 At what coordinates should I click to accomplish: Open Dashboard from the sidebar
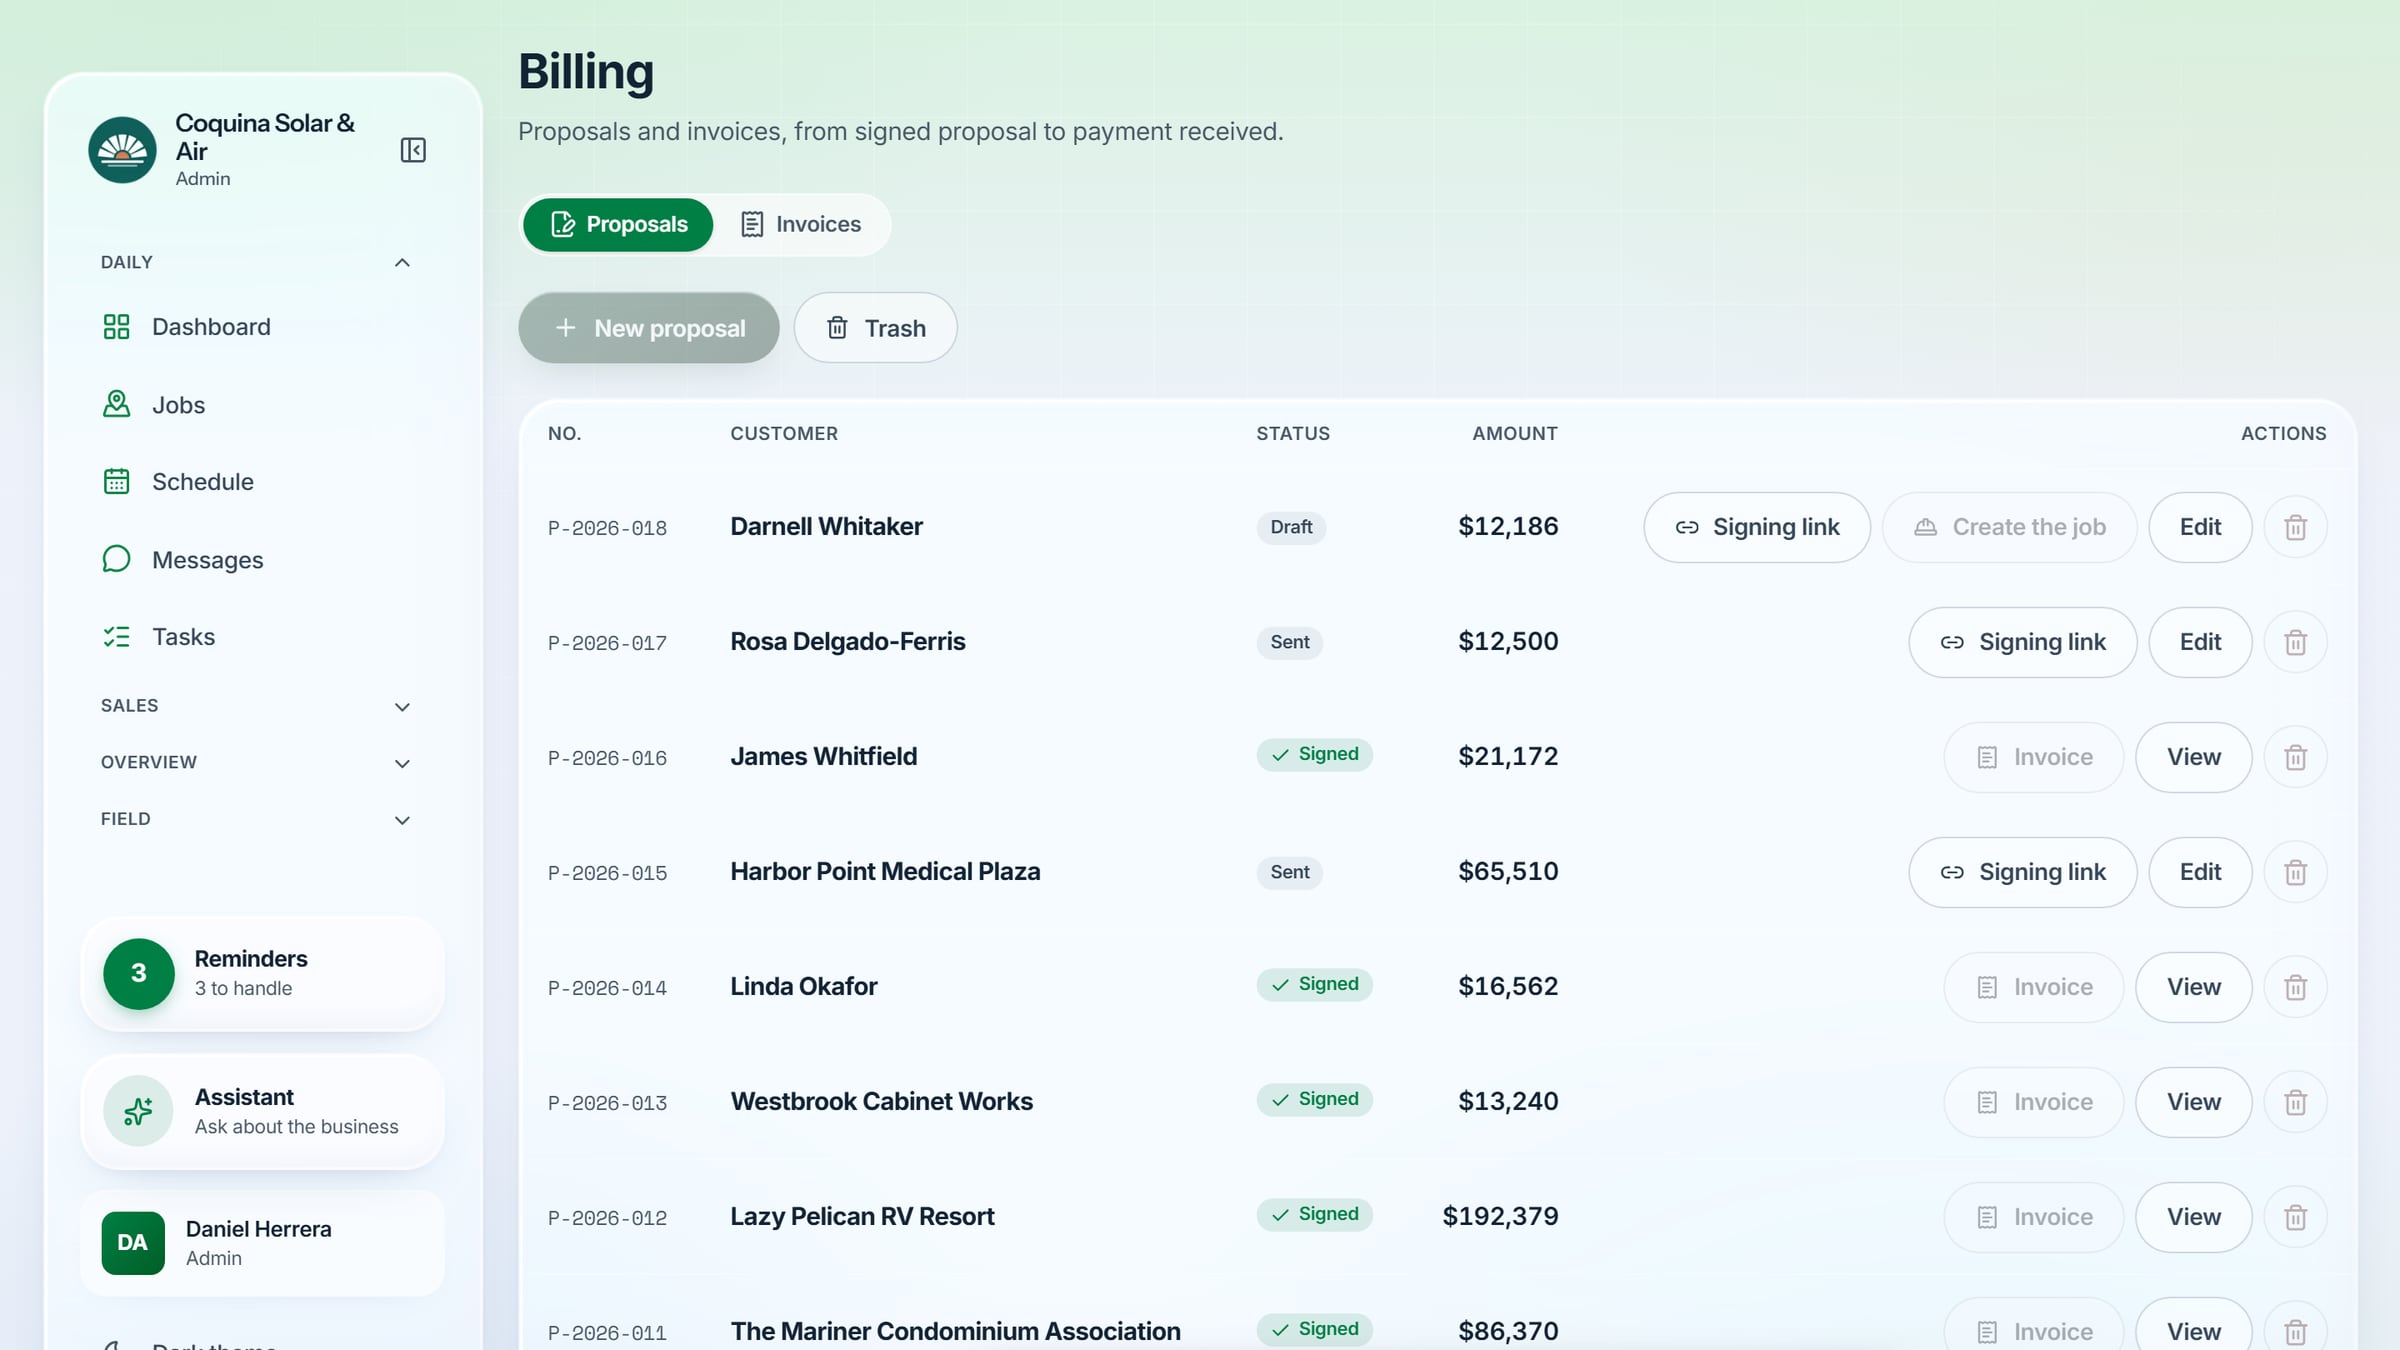262,327
